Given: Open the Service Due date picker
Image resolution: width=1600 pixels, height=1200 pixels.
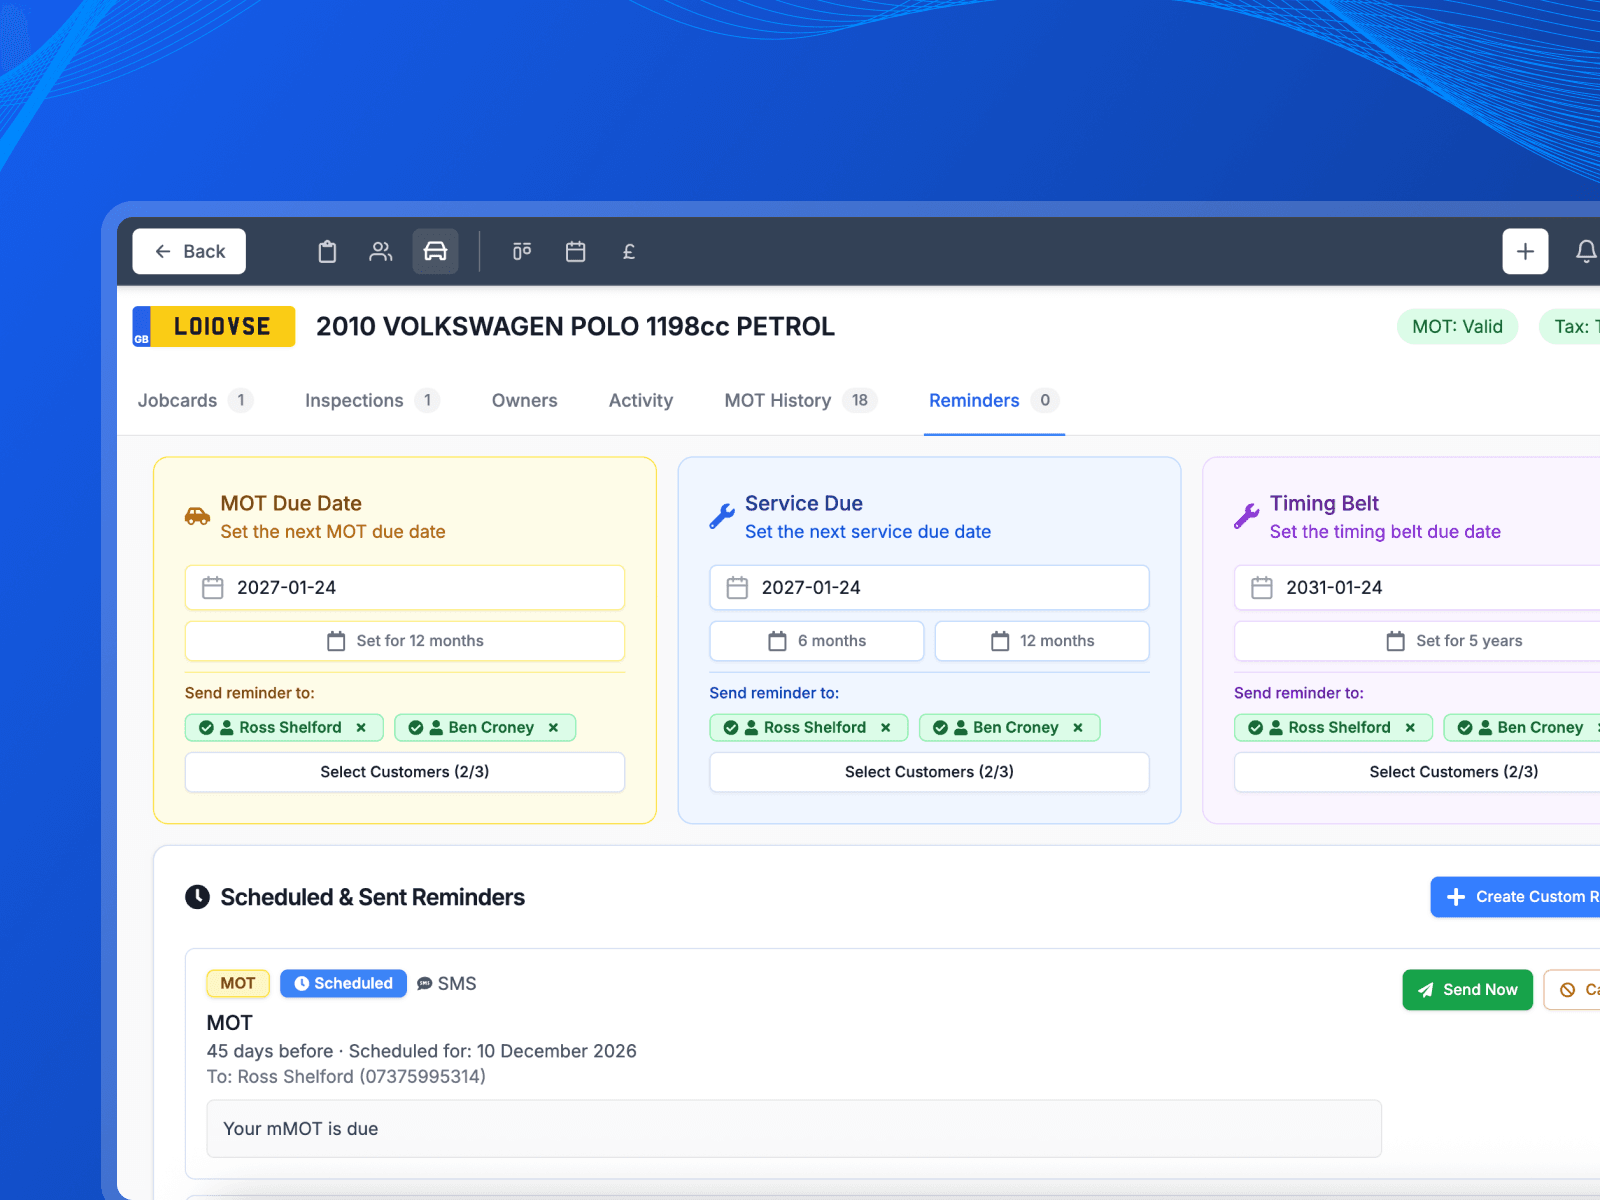Looking at the screenshot, I should tap(928, 588).
